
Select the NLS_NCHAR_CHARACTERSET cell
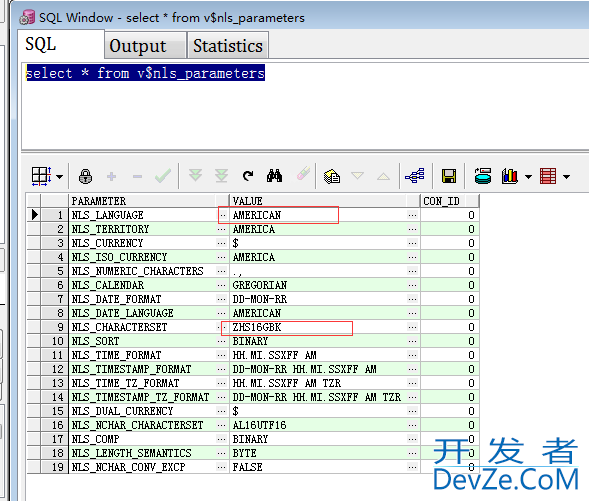point(148,425)
